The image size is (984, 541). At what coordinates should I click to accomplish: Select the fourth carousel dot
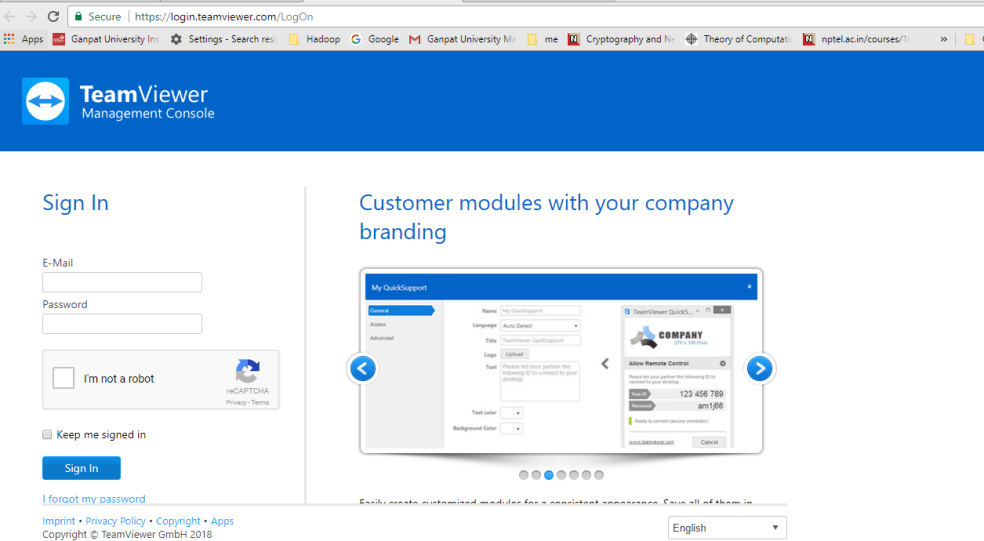(x=561, y=475)
